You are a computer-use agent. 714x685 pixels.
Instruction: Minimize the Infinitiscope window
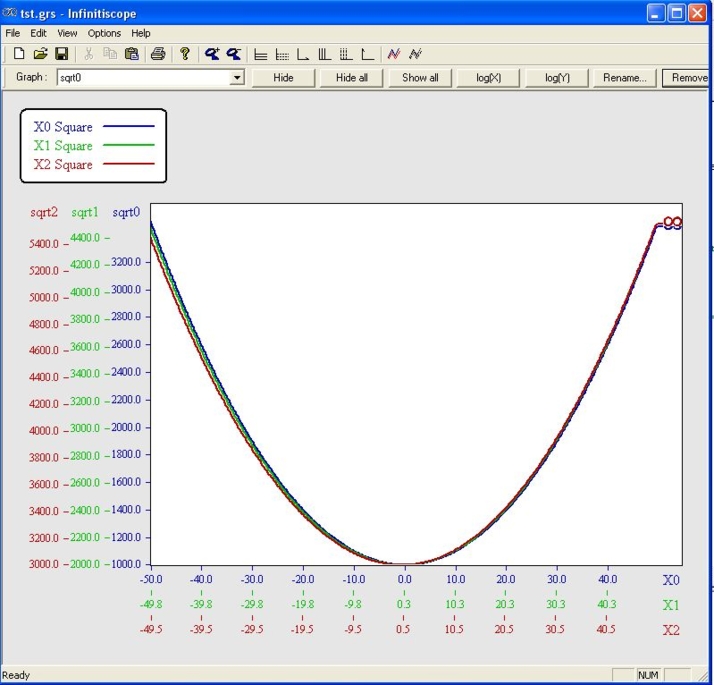point(655,13)
